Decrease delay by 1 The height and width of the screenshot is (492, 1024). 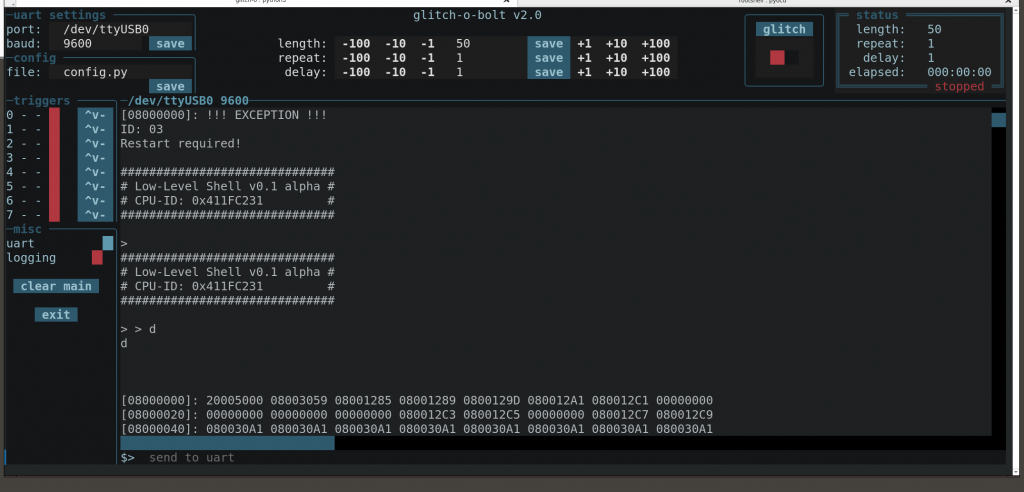[427, 72]
